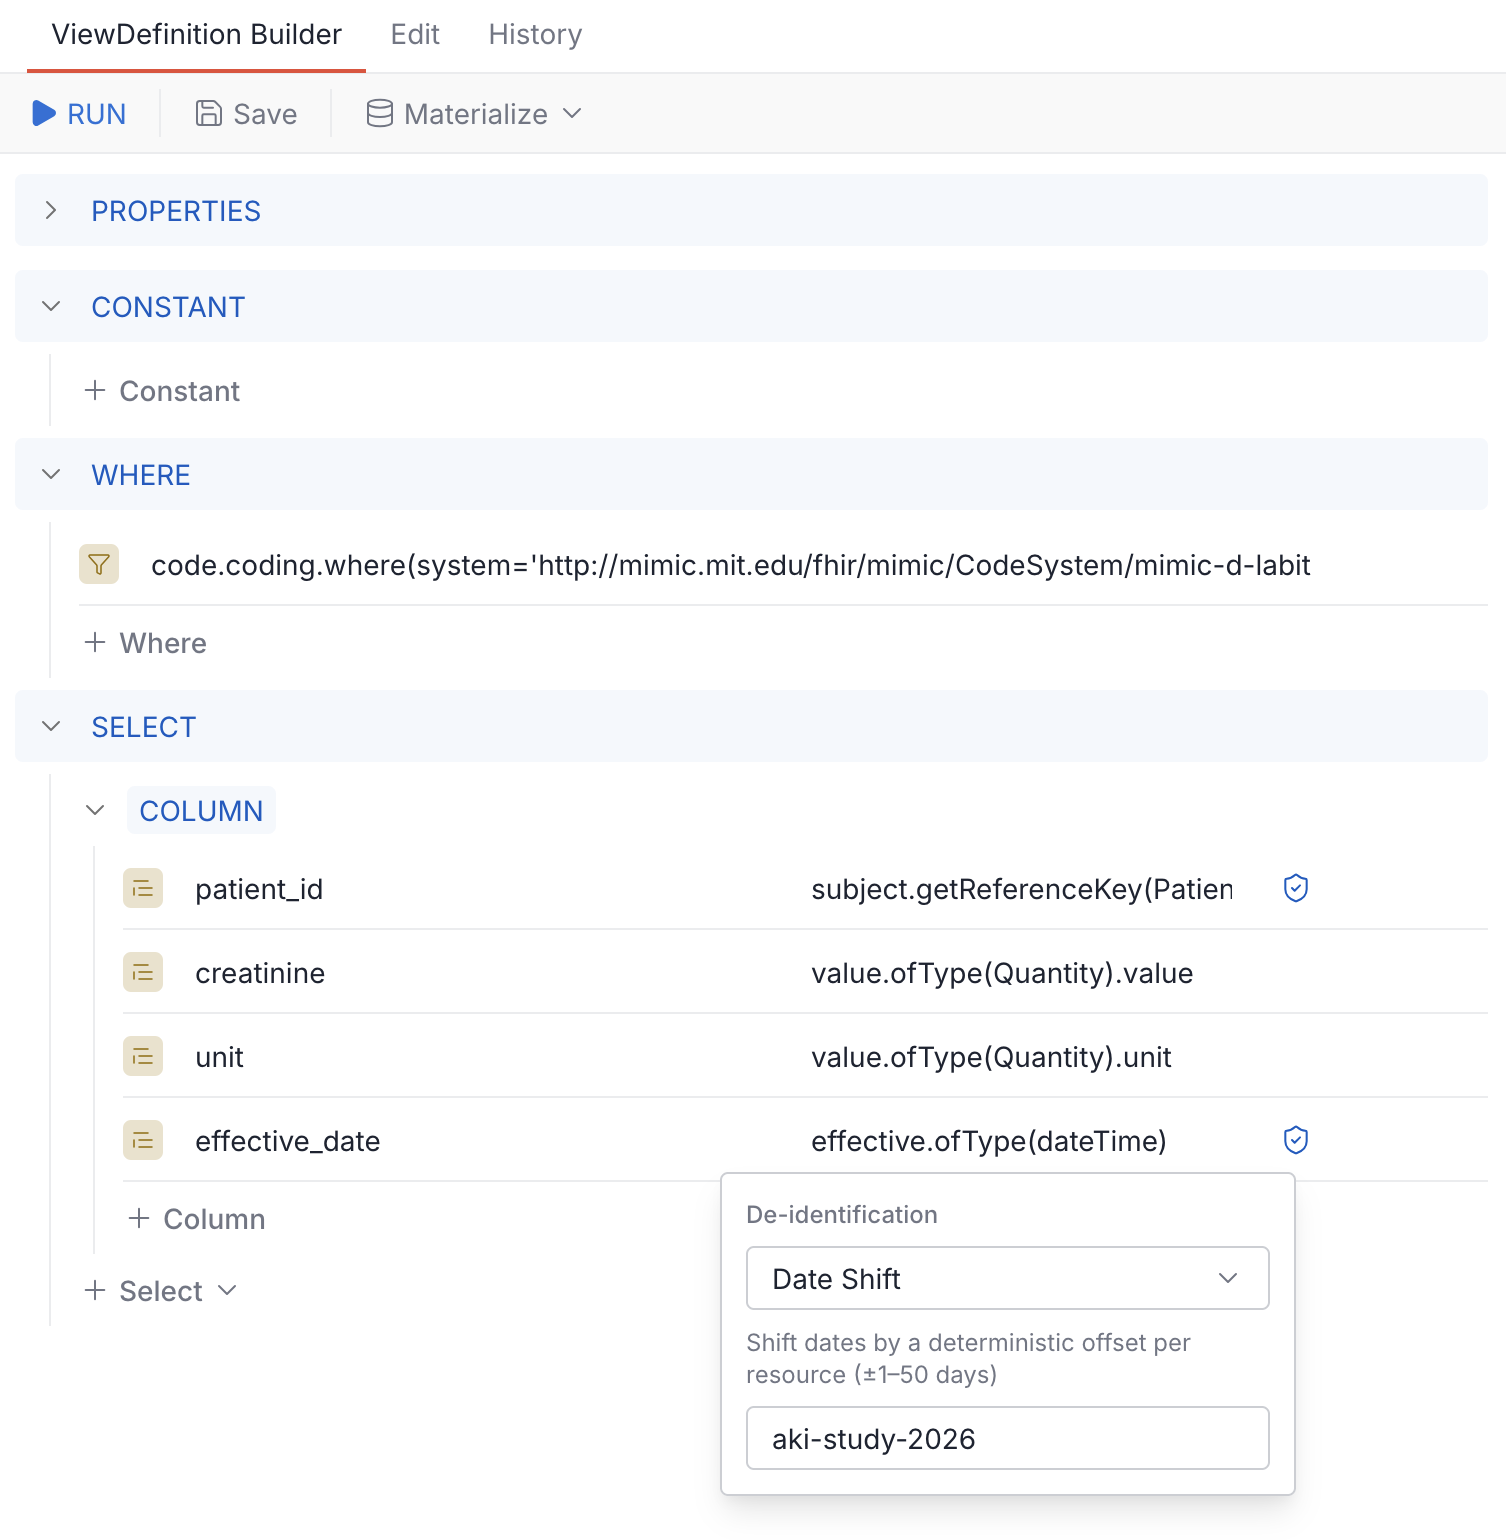Image resolution: width=1506 pixels, height=1540 pixels.
Task: Toggle the COLUMN badge in SELECT
Action: pos(200,810)
